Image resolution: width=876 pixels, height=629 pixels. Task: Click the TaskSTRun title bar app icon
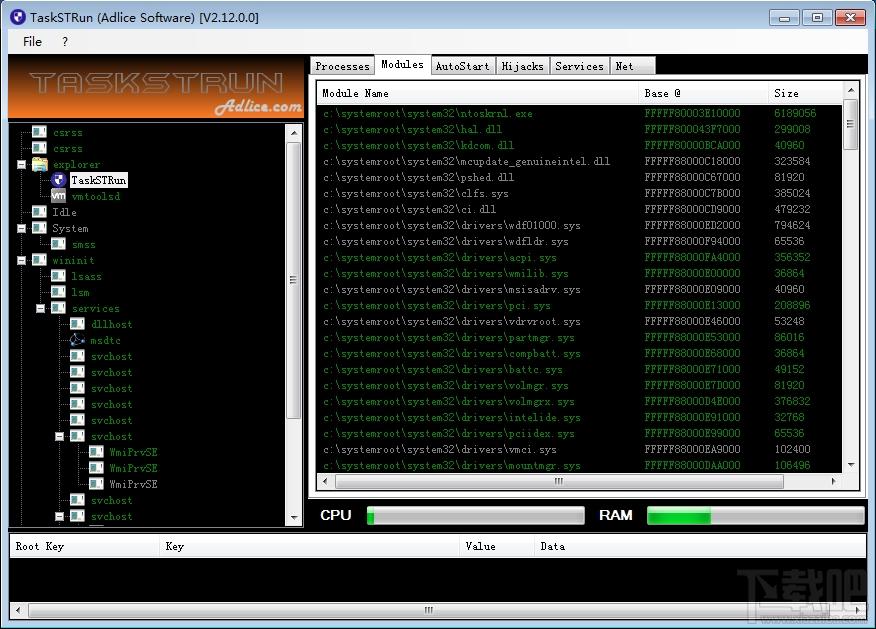(18, 17)
